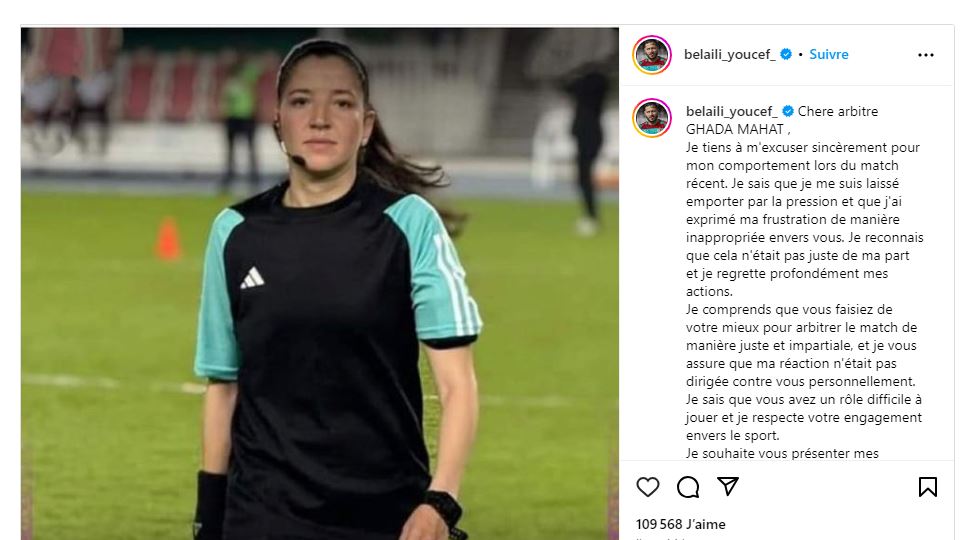Click the orange cone in the photo
The image size is (976, 540).
[168, 238]
